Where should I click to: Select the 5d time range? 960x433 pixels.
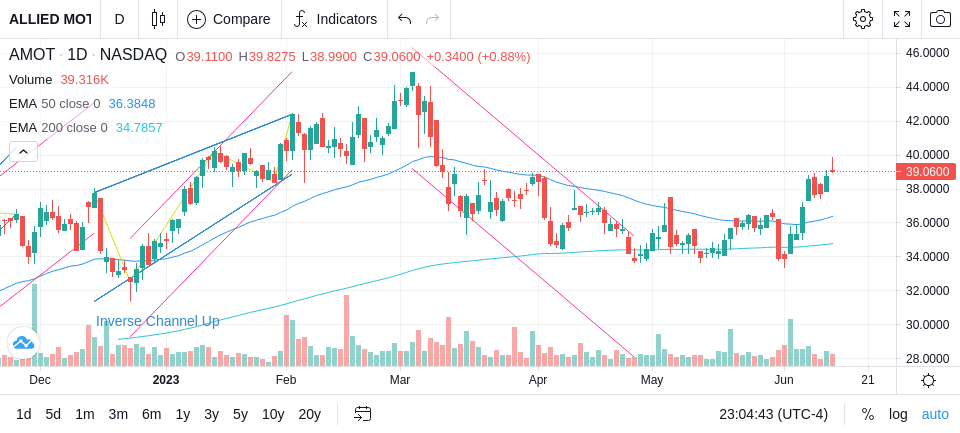(x=53, y=415)
